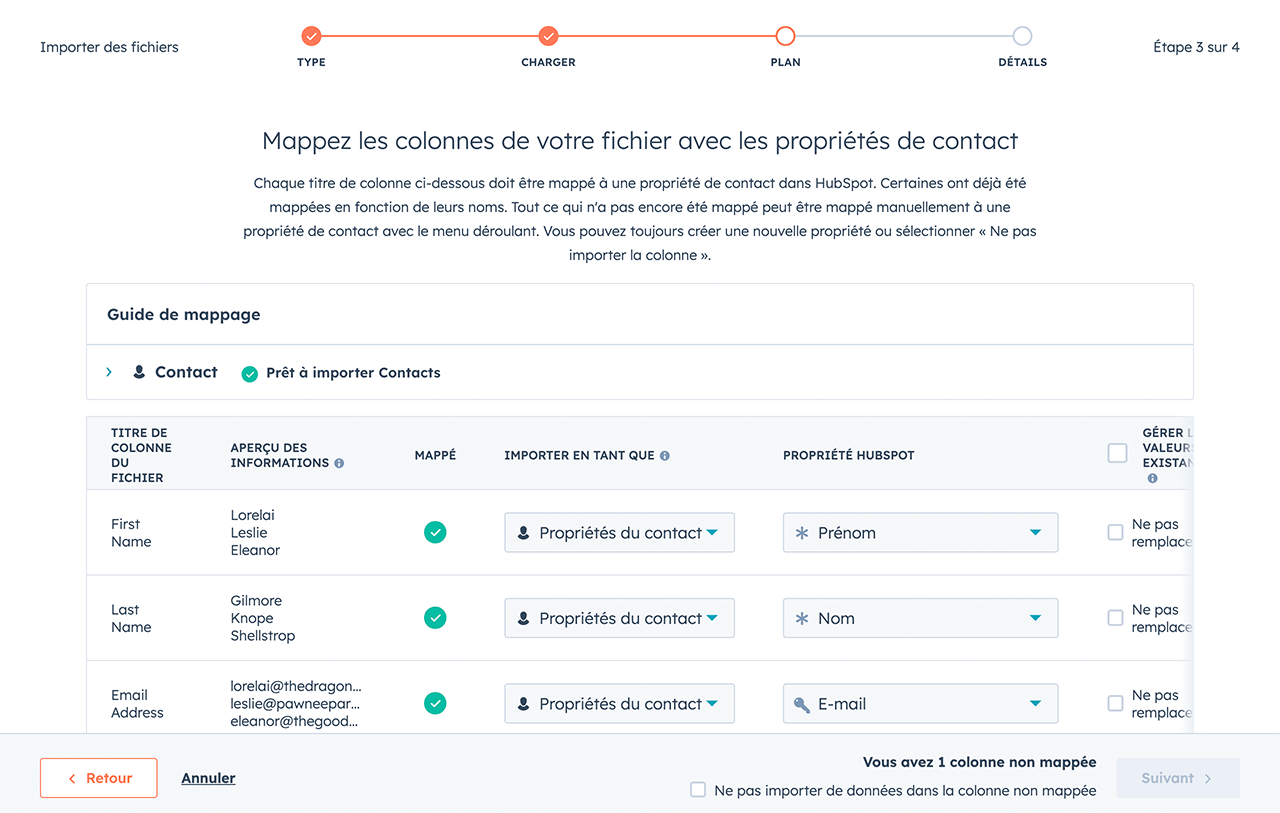Click the Étape 3 sur 4 indicator

1196,47
